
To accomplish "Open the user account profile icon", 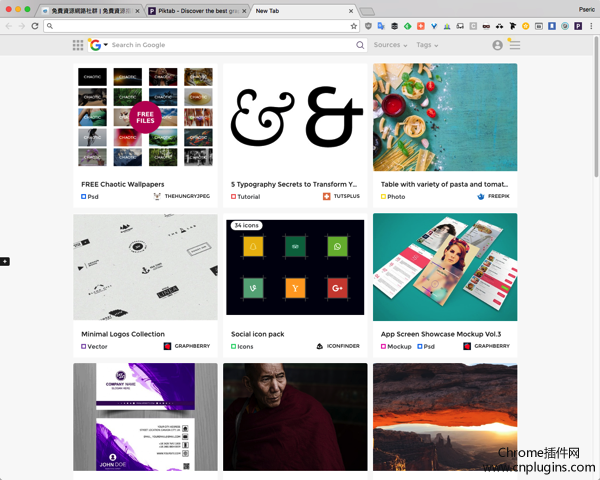I will pos(497,45).
